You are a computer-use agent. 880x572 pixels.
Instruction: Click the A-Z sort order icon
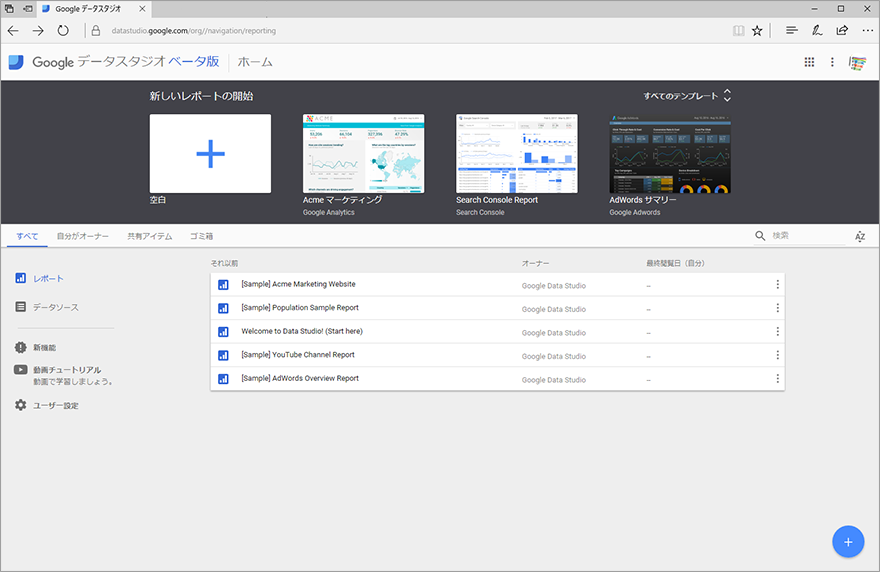click(859, 237)
